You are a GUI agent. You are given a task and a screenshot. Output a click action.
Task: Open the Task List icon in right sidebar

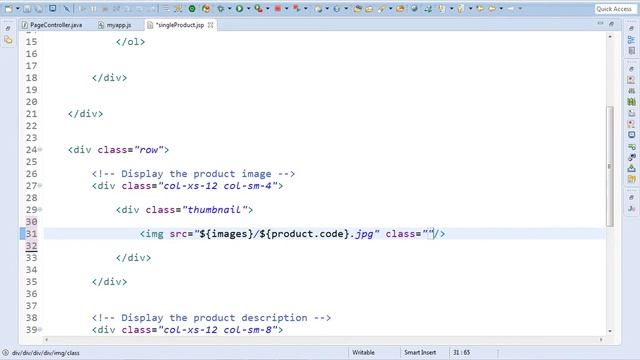[x=631, y=51]
